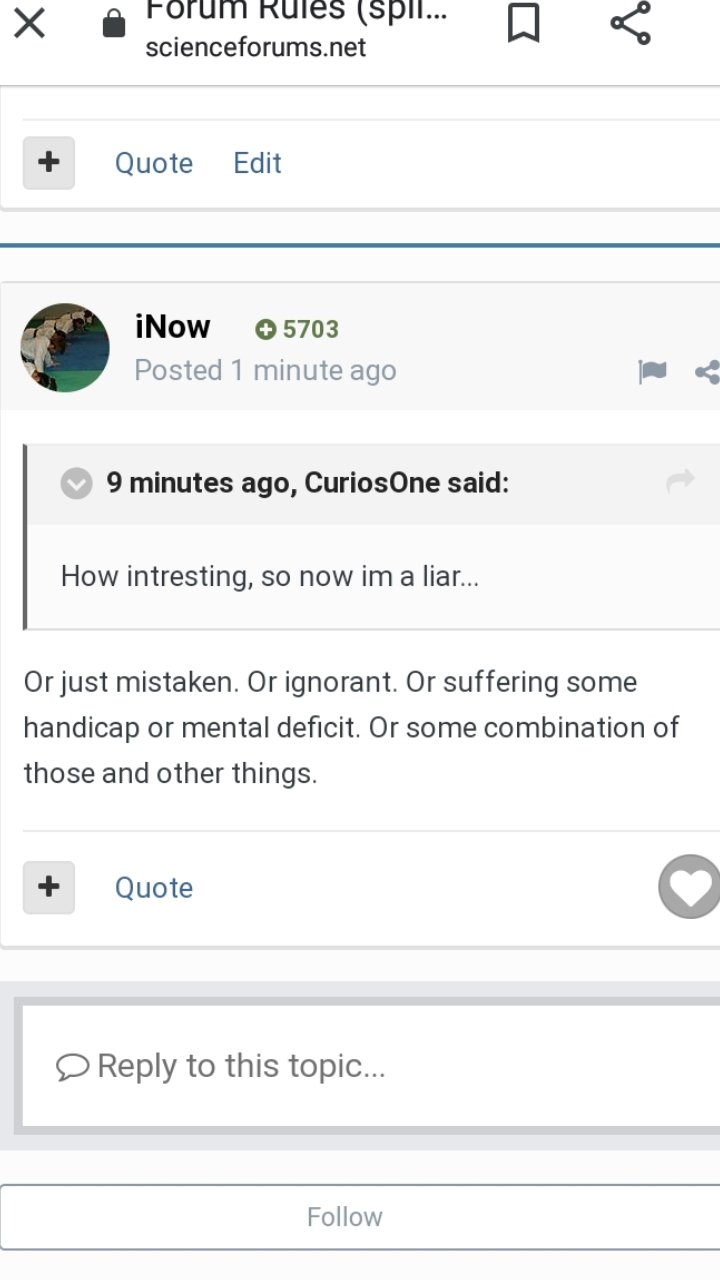View iNow's reputation score 5703
The image size is (720, 1280).
coord(298,329)
